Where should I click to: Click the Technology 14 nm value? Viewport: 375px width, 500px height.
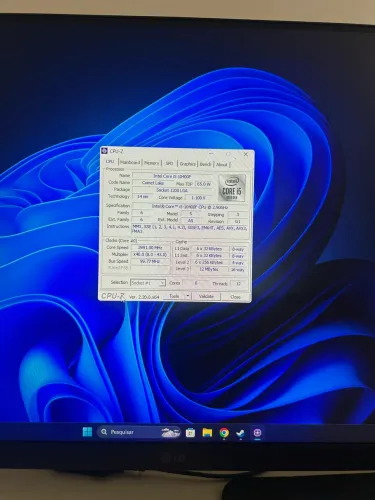tap(143, 197)
